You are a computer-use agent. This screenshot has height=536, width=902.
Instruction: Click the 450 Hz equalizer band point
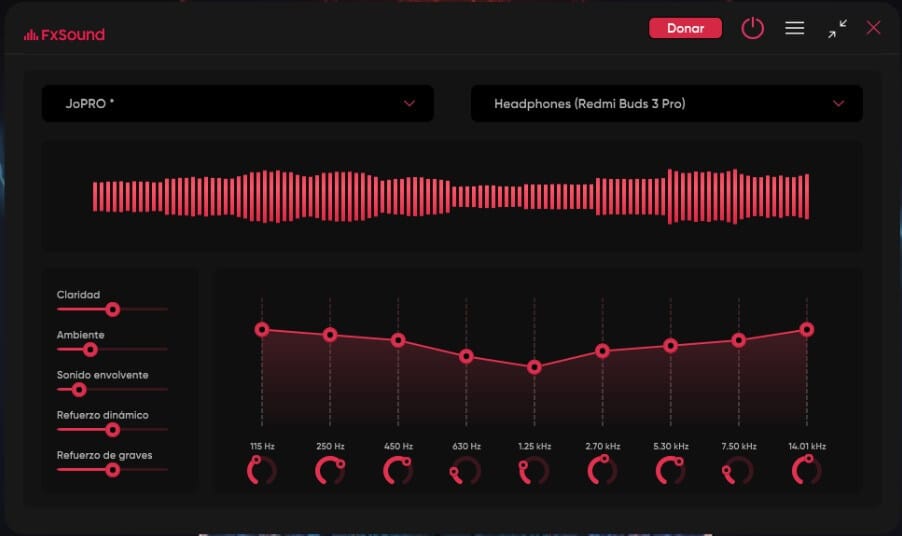click(x=398, y=340)
